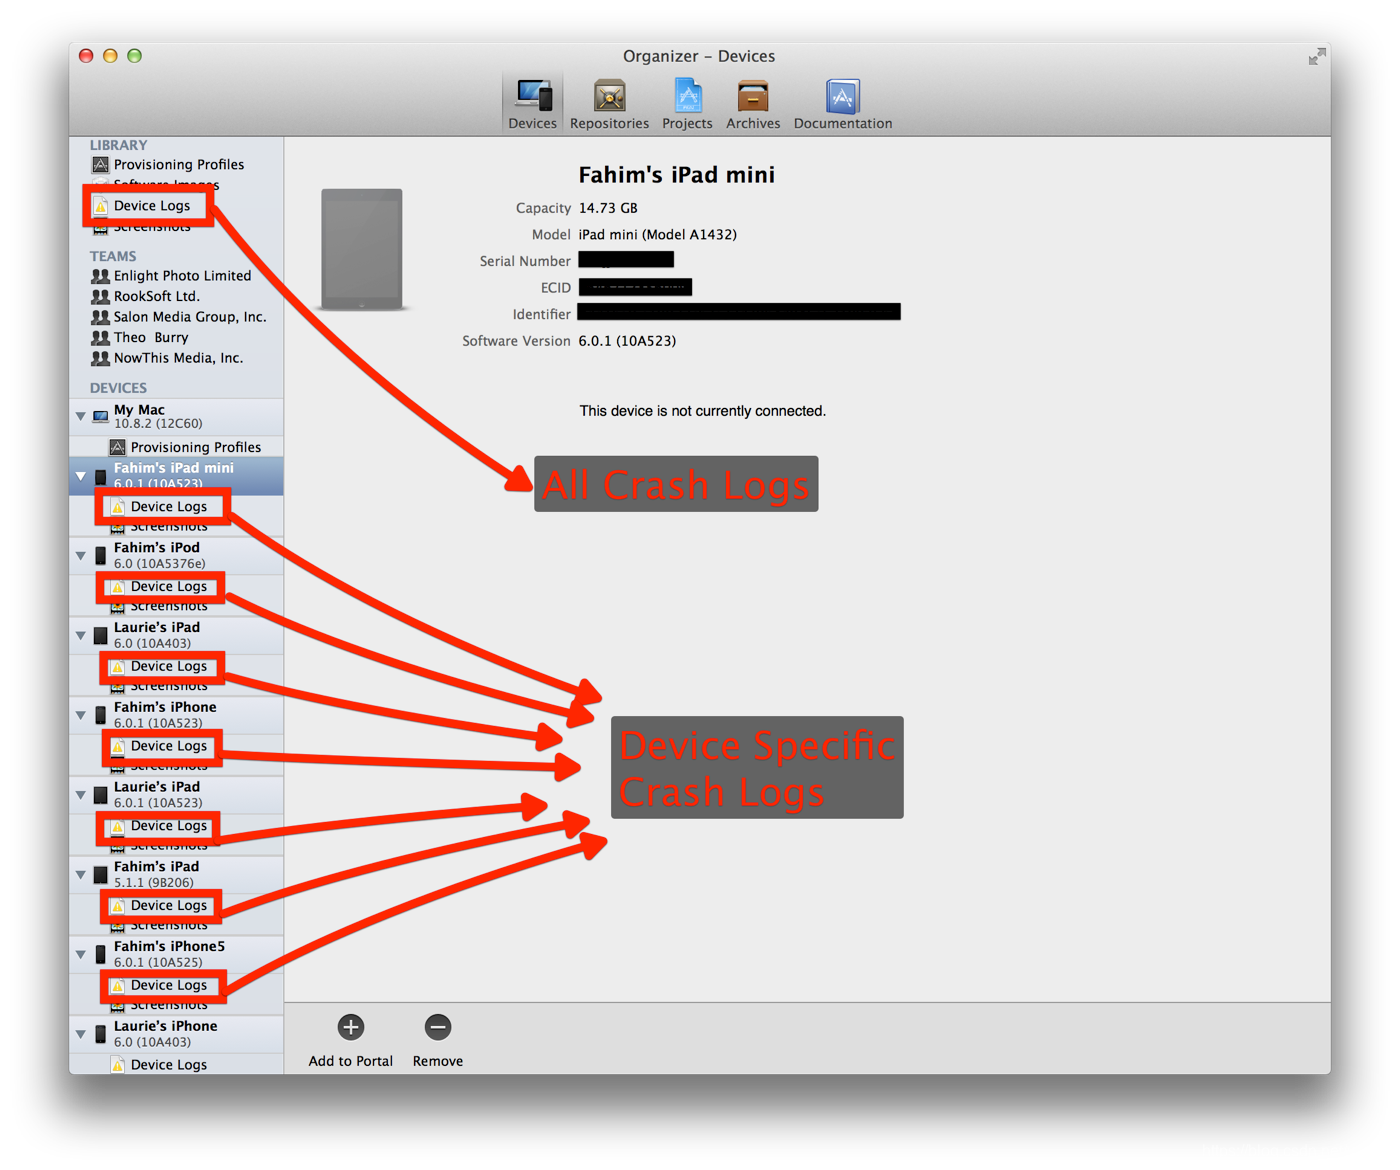The height and width of the screenshot is (1170, 1400).
Task: Select Fahim's iPhone device
Action: [x=176, y=714]
